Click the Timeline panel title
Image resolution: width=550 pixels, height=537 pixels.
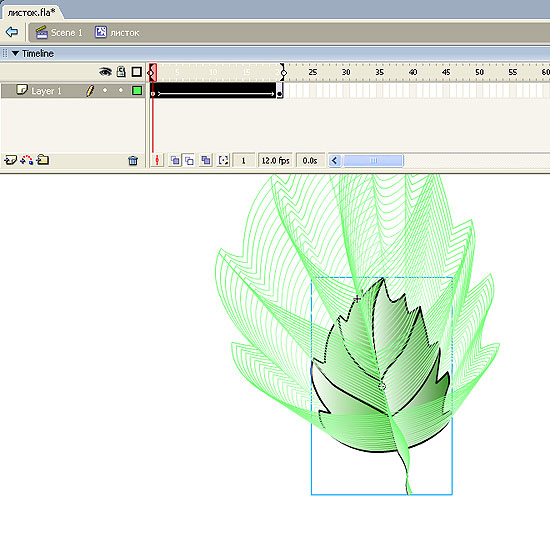coord(38,53)
